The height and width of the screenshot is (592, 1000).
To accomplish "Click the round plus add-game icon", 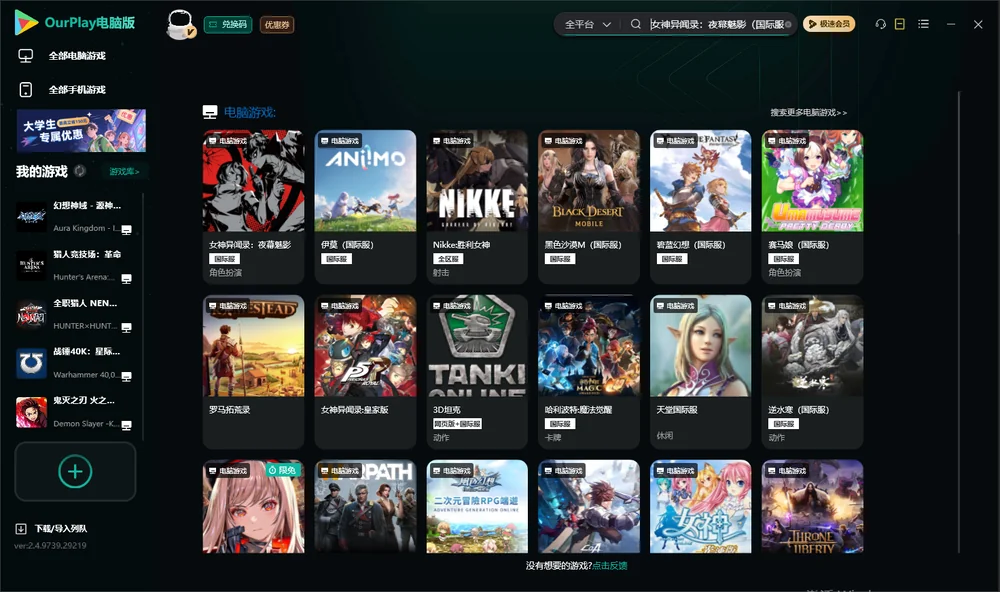I will [x=75, y=471].
